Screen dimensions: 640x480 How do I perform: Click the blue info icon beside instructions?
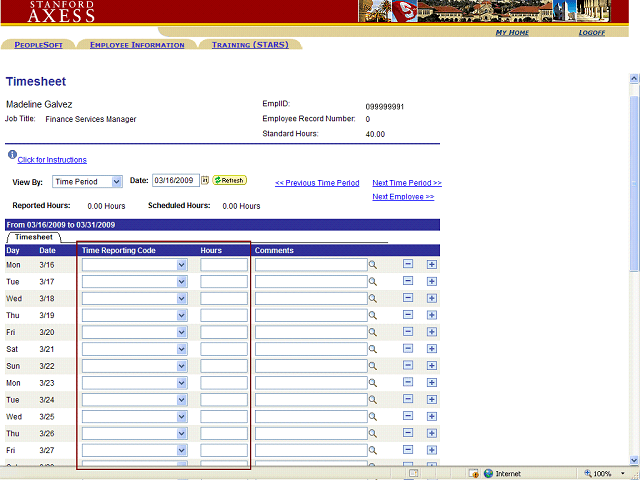click(12, 155)
